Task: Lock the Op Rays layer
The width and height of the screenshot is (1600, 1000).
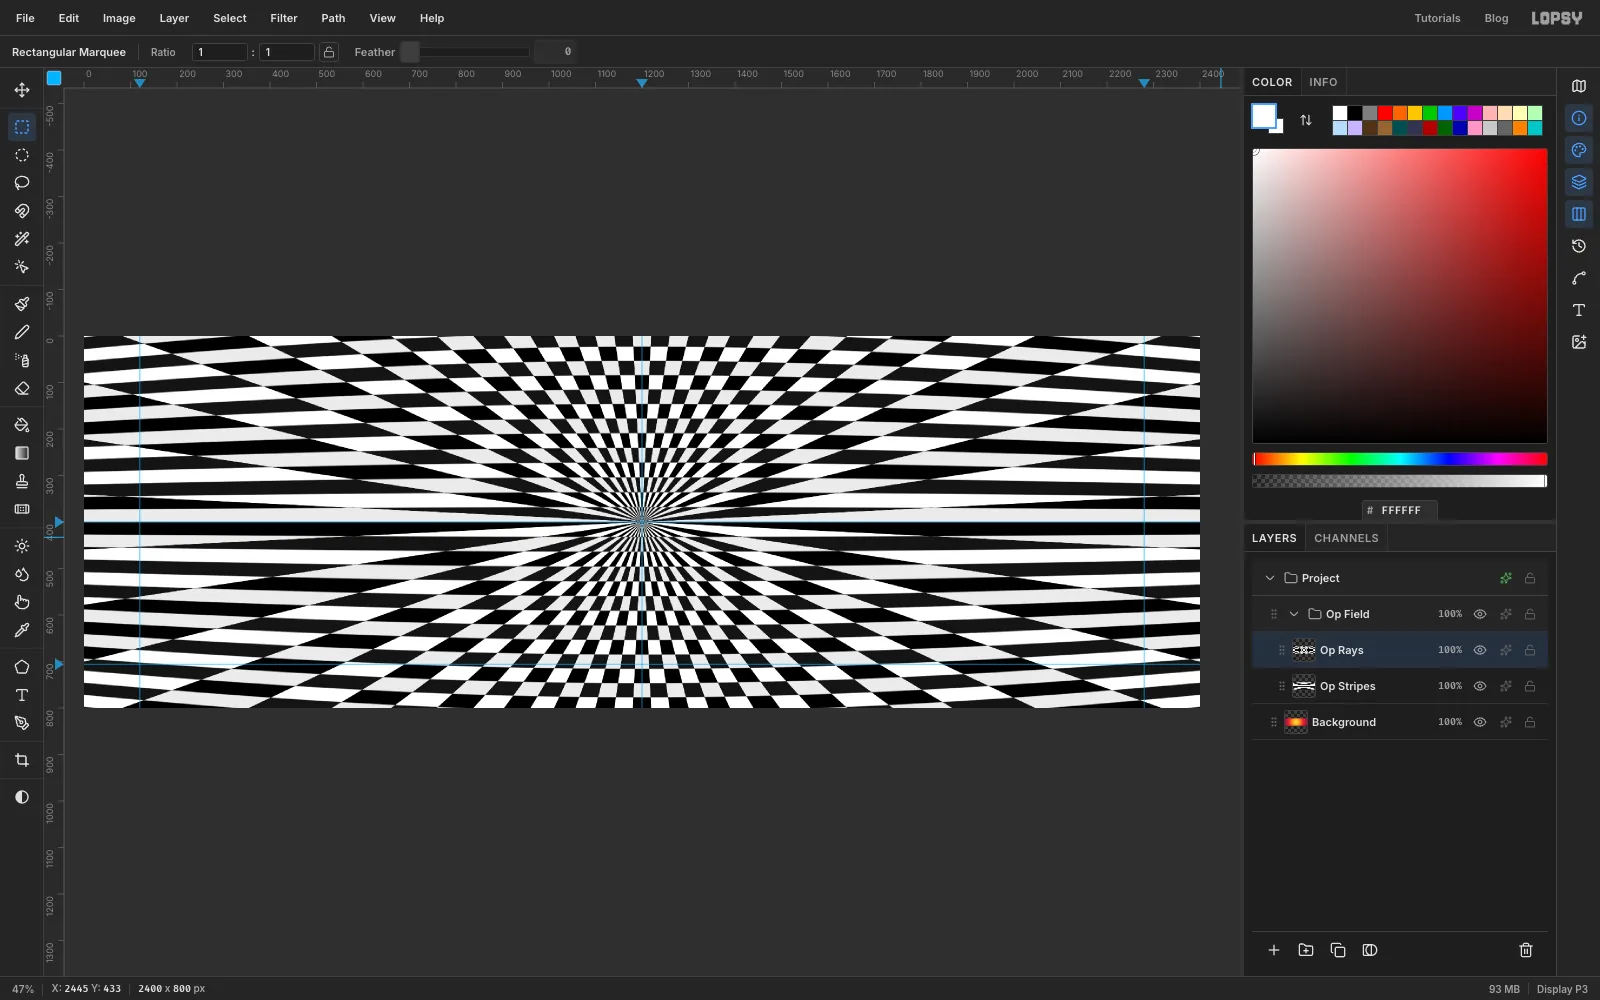Action: coord(1530,650)
